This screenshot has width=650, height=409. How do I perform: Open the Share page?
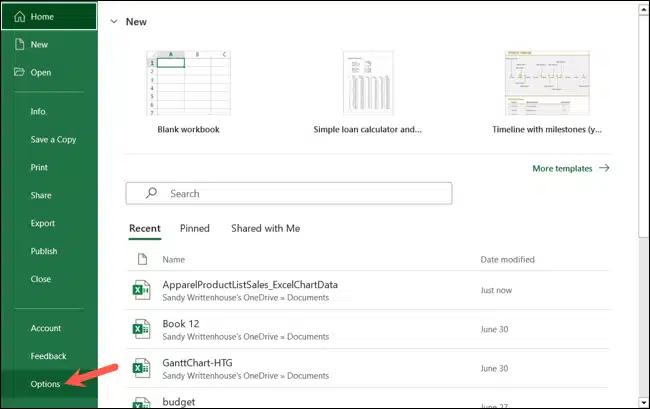pyautogui.click(x=41, y=195)
